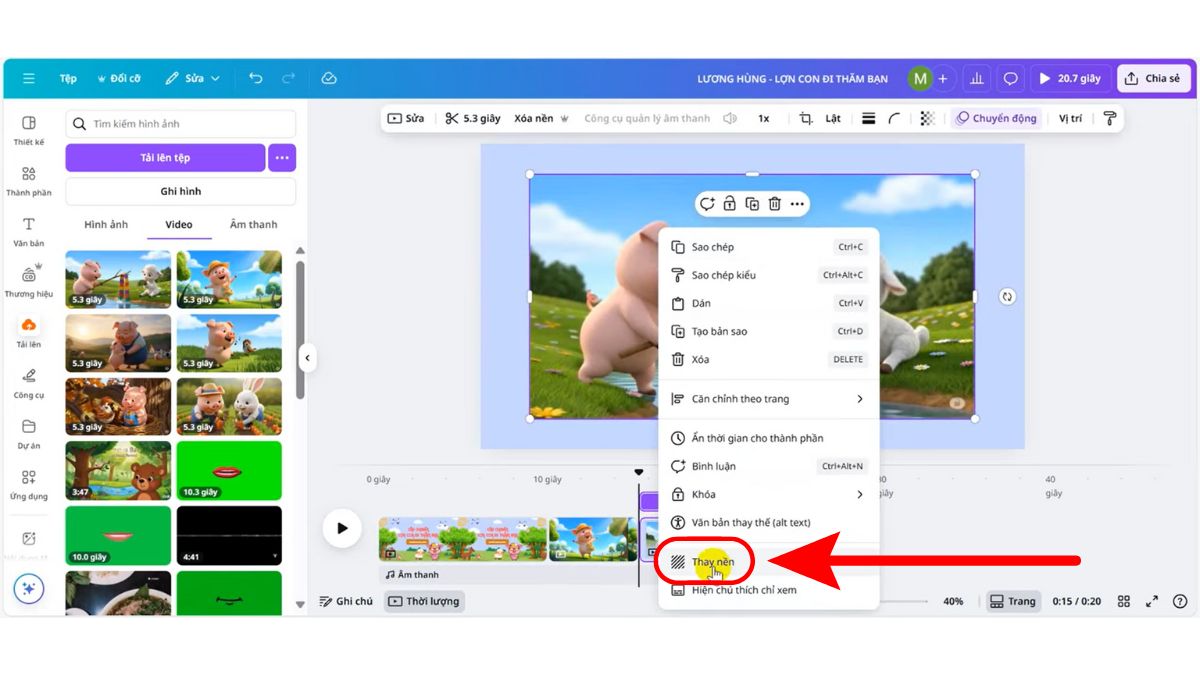Switch to the Âm thanh tab
1200x675 pixels.
point(253,224)
